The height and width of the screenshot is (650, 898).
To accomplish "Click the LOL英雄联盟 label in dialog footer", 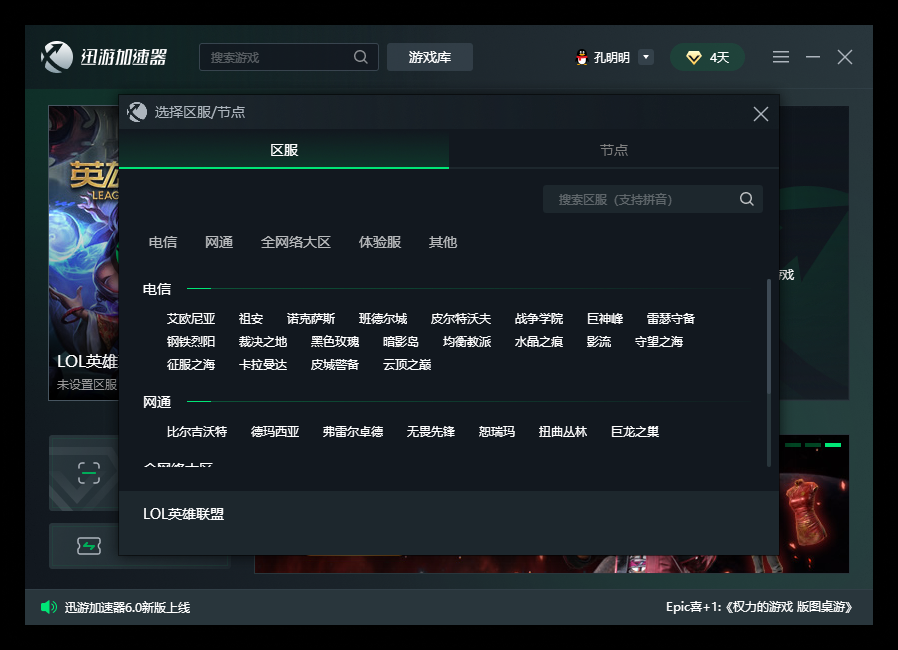I will (x=183, y=514).
